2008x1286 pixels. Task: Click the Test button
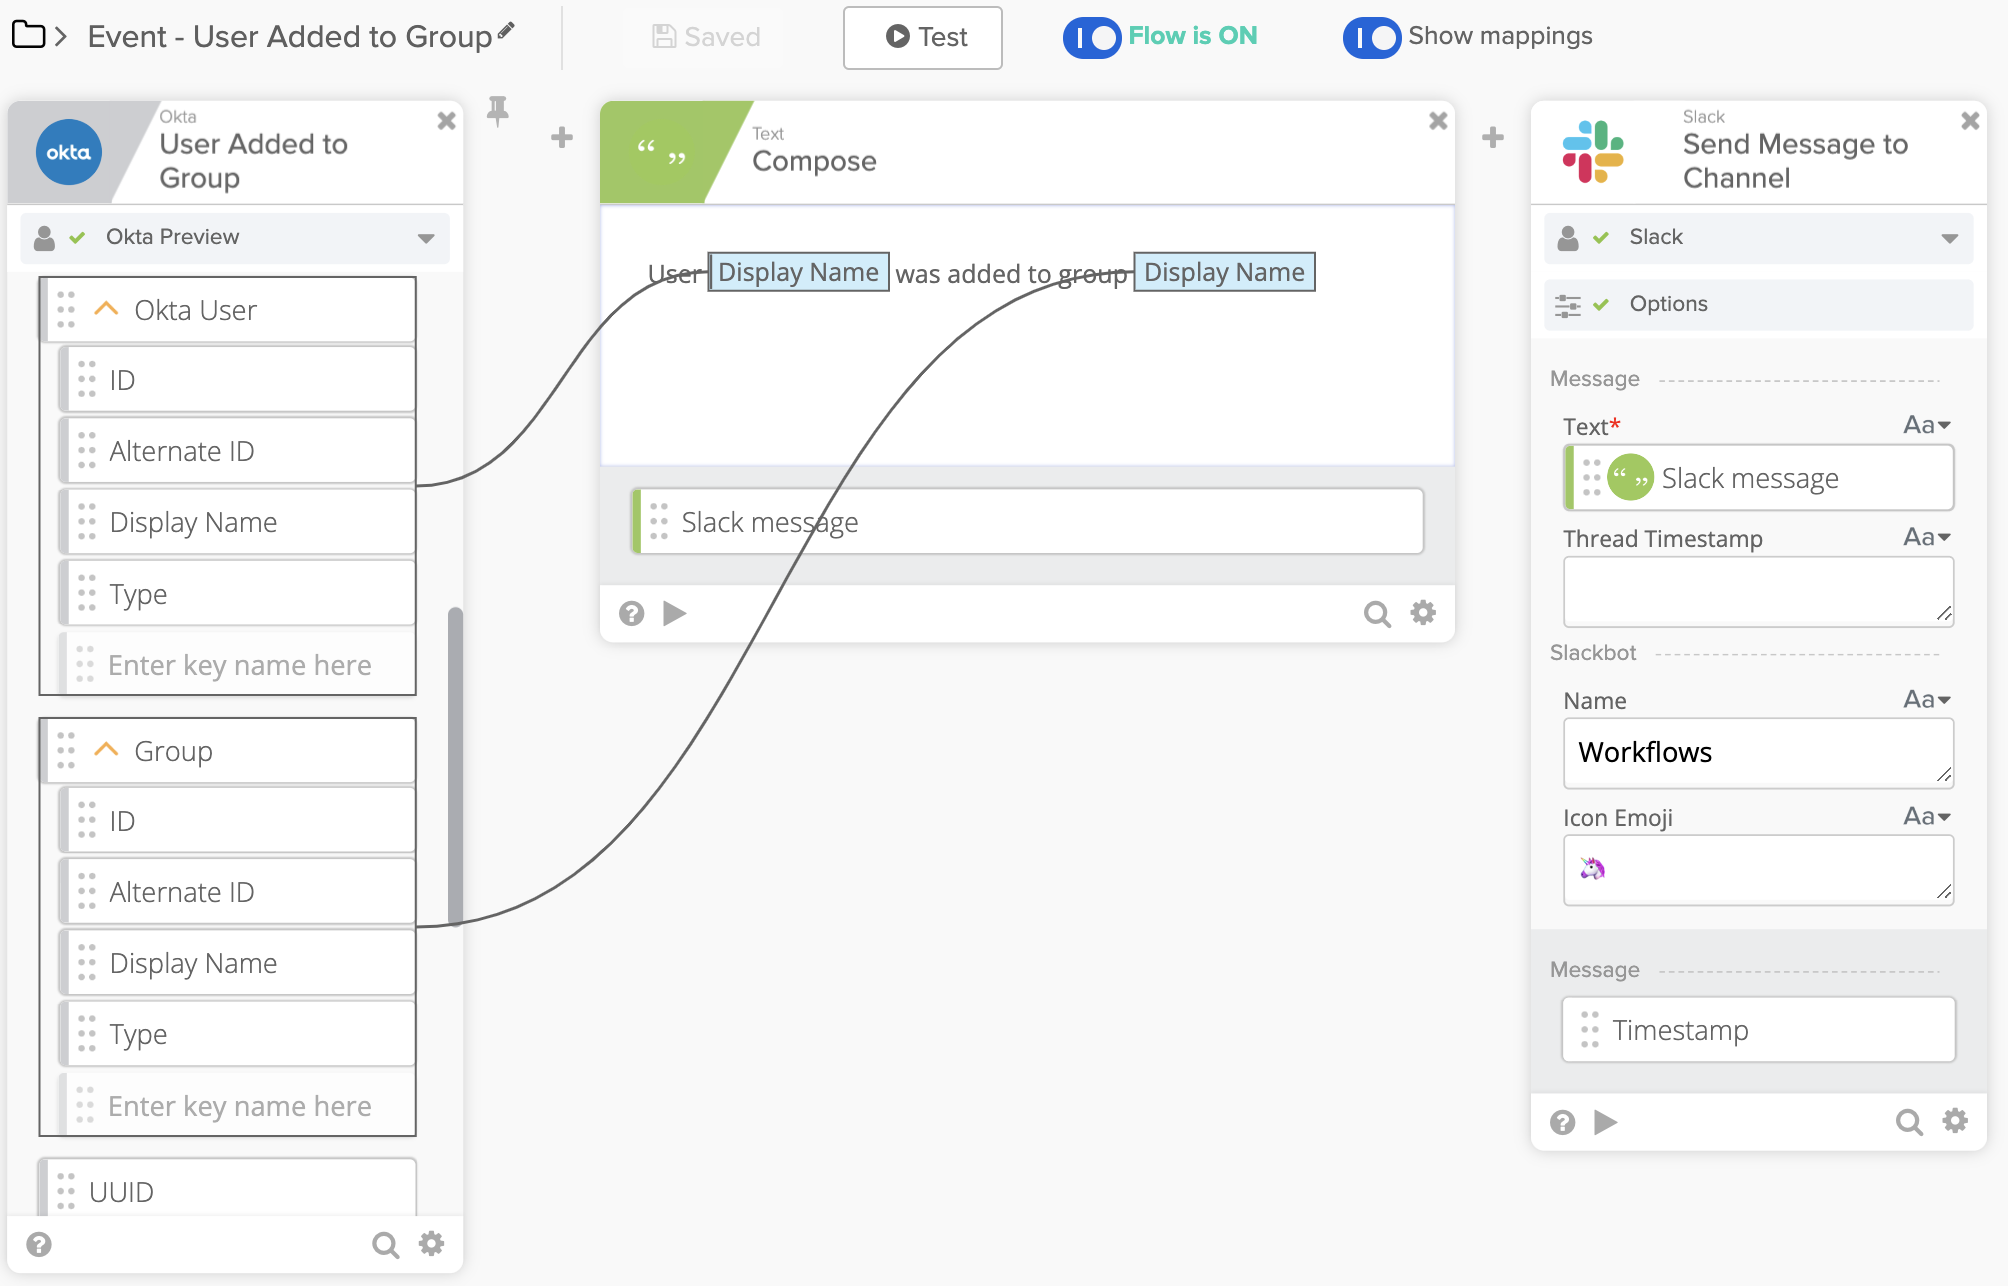click(922, 38)
